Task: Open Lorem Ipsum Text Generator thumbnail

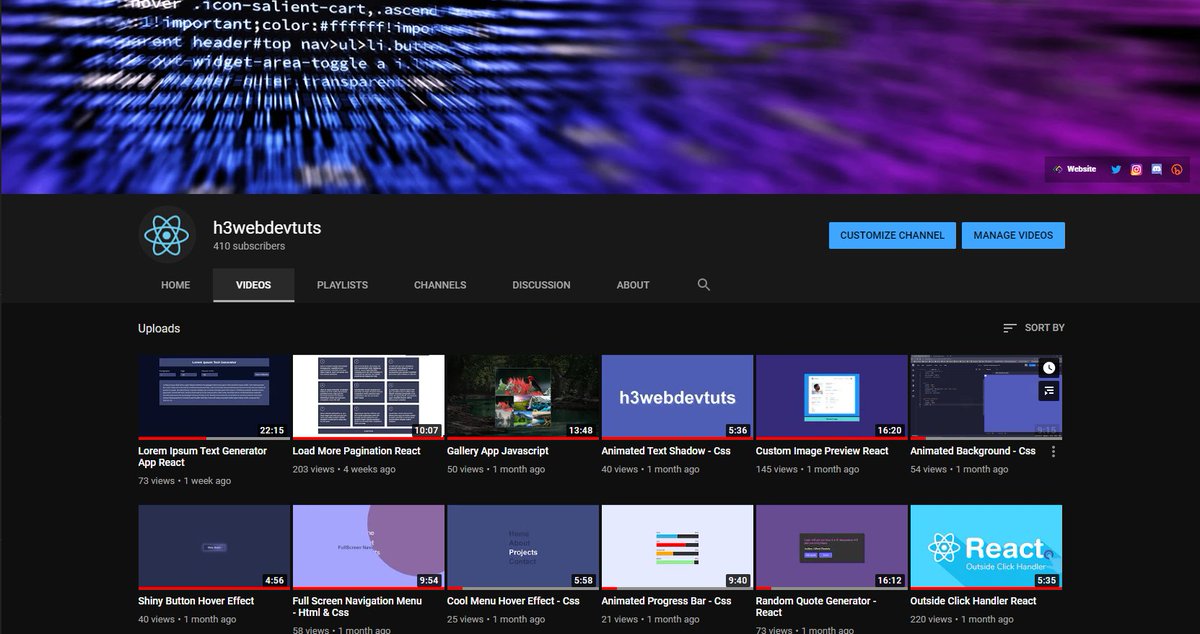Action: click(x=214, y=397)
